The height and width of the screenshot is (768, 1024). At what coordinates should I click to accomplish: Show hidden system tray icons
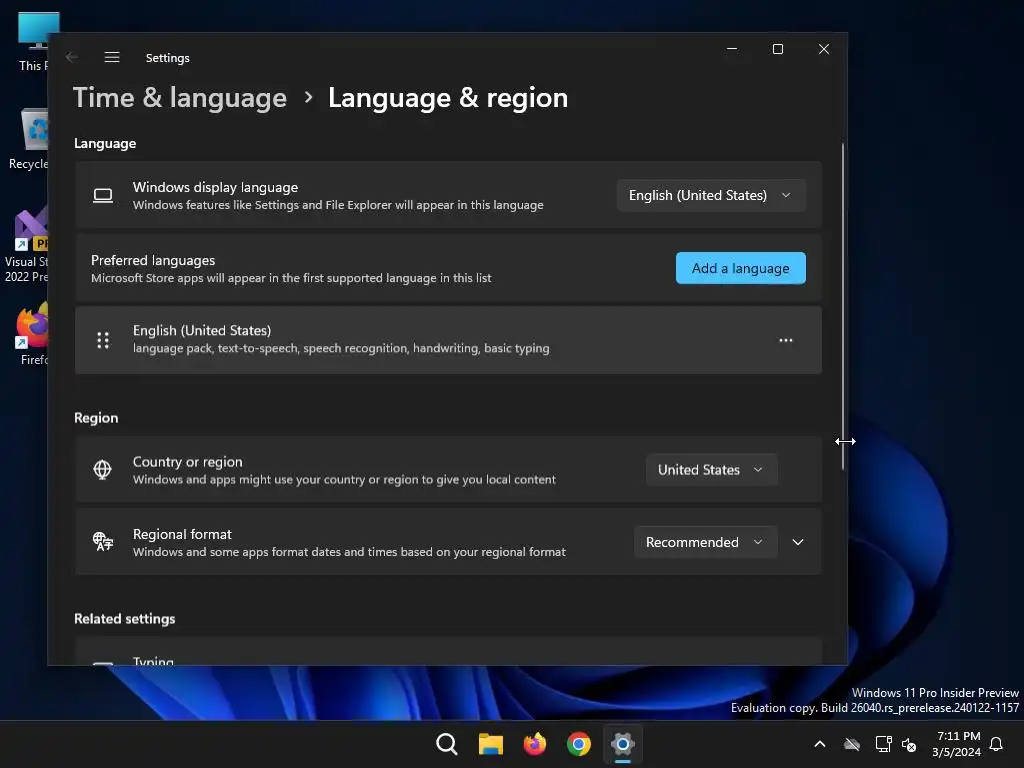[x=820, y=744]
